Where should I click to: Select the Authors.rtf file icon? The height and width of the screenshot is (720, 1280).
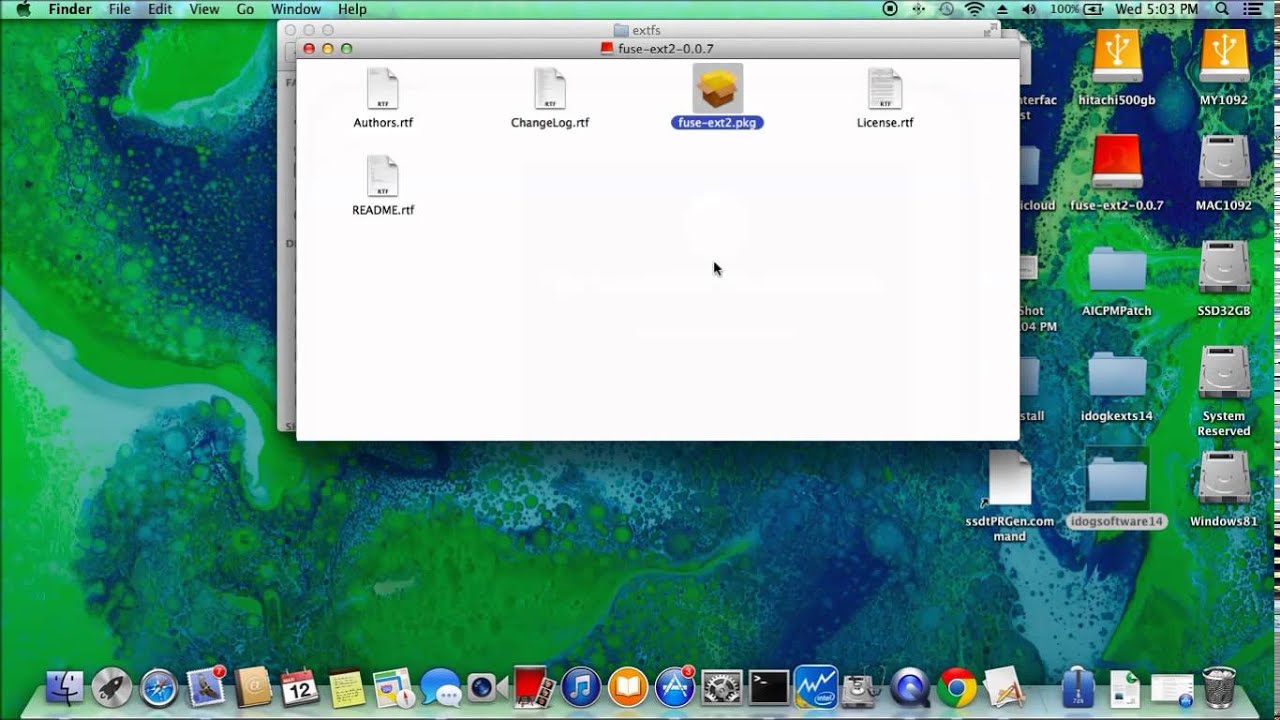click(x=383, y=89)
